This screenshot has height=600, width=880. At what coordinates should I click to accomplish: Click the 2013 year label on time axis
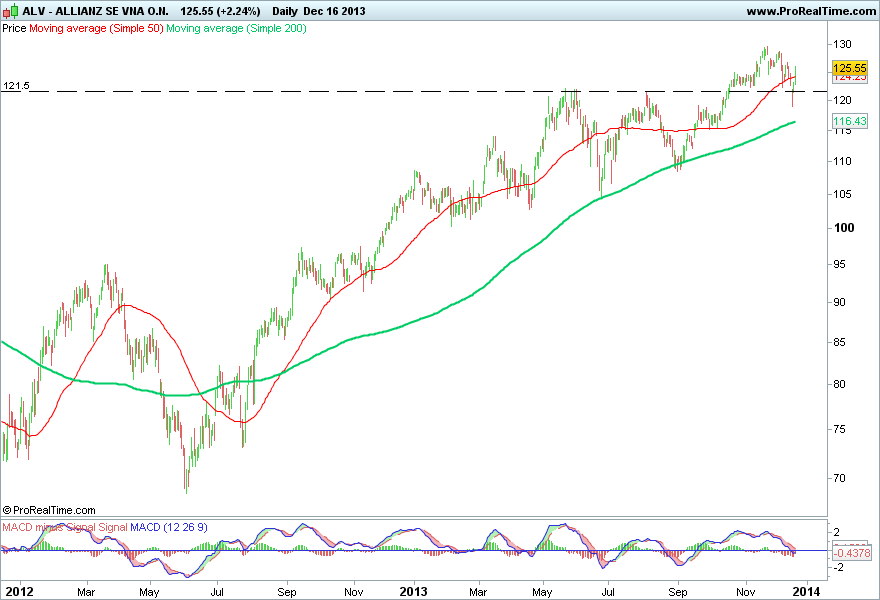click(414, 592)
